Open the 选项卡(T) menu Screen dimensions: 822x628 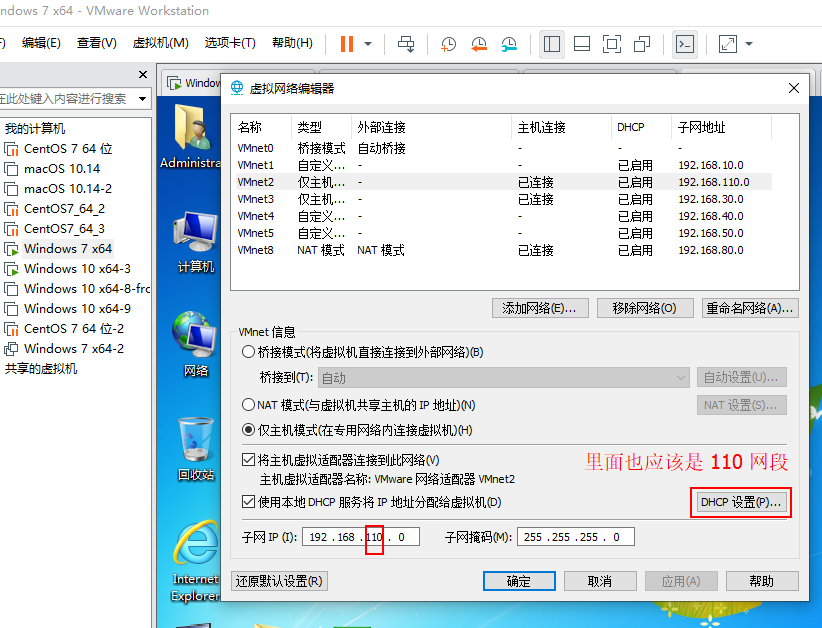[x=230, y=43]
